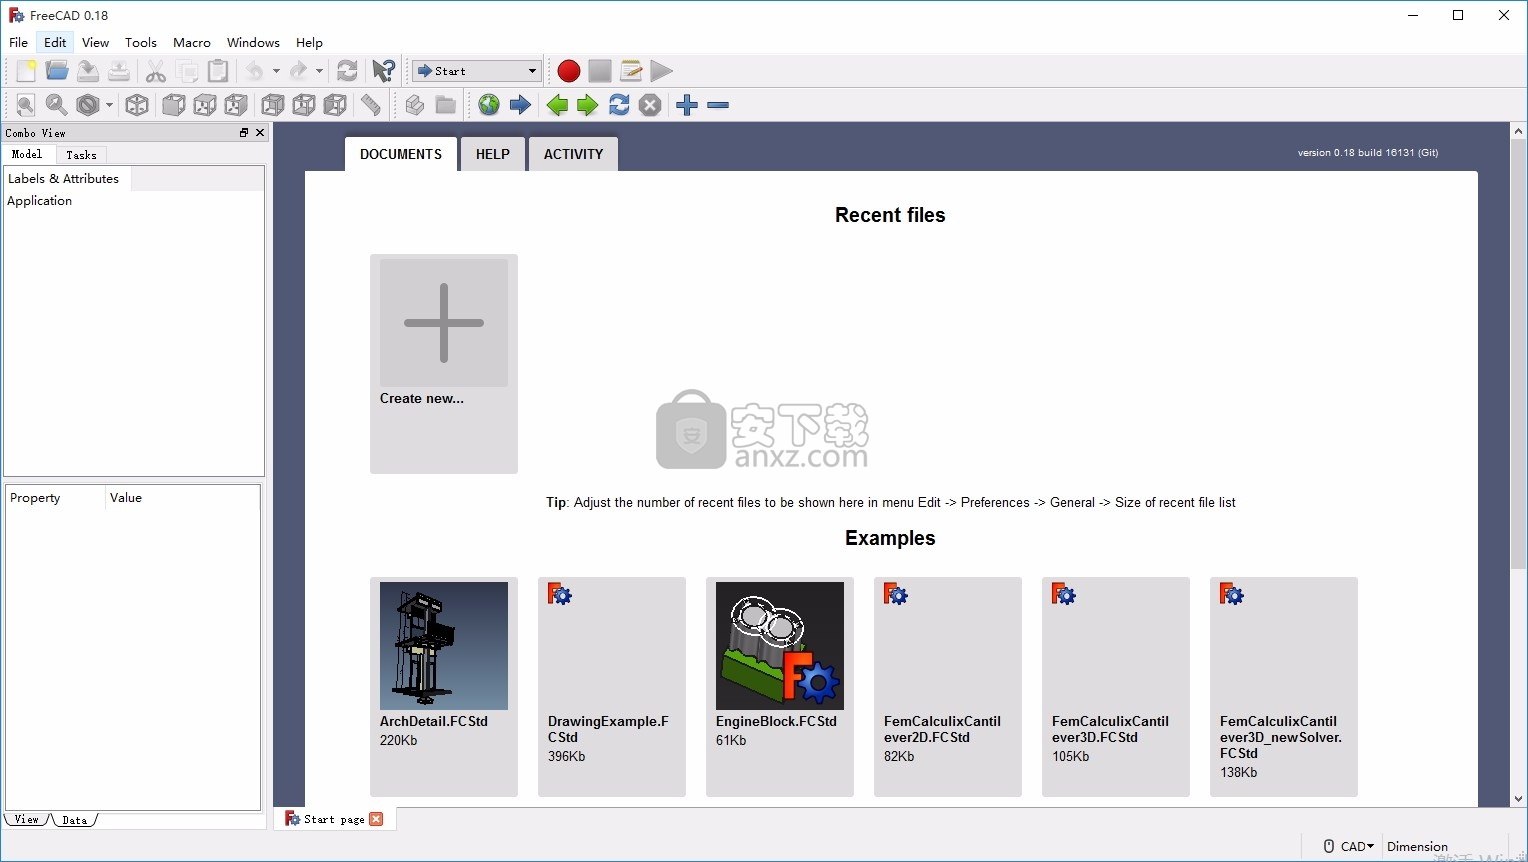
Task: Expand the Redo history dropdown arrow
Action: click(x=319, y=71)
